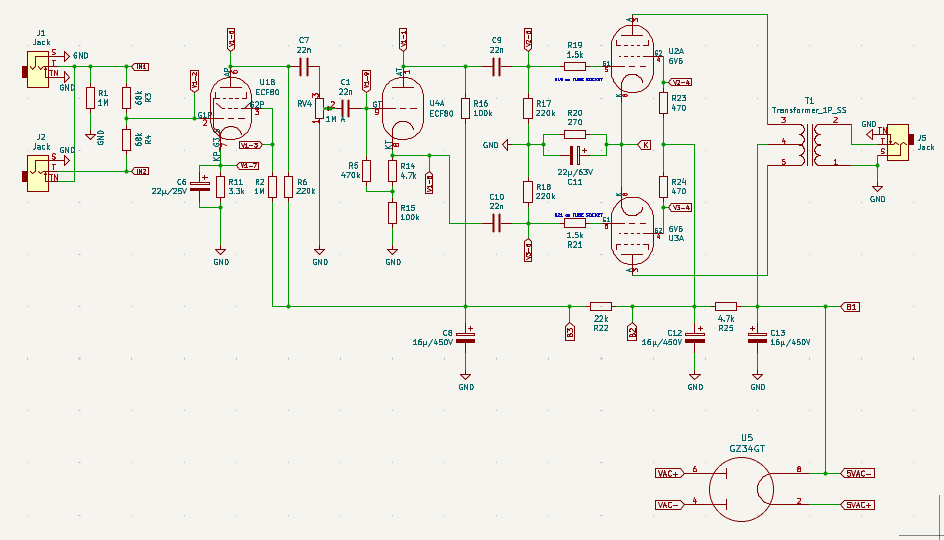The width and height of the screenshot is (944, 540).
Task: Select the 5VAC+ net label
Action: pyautogui.click(x=859, y=505)
